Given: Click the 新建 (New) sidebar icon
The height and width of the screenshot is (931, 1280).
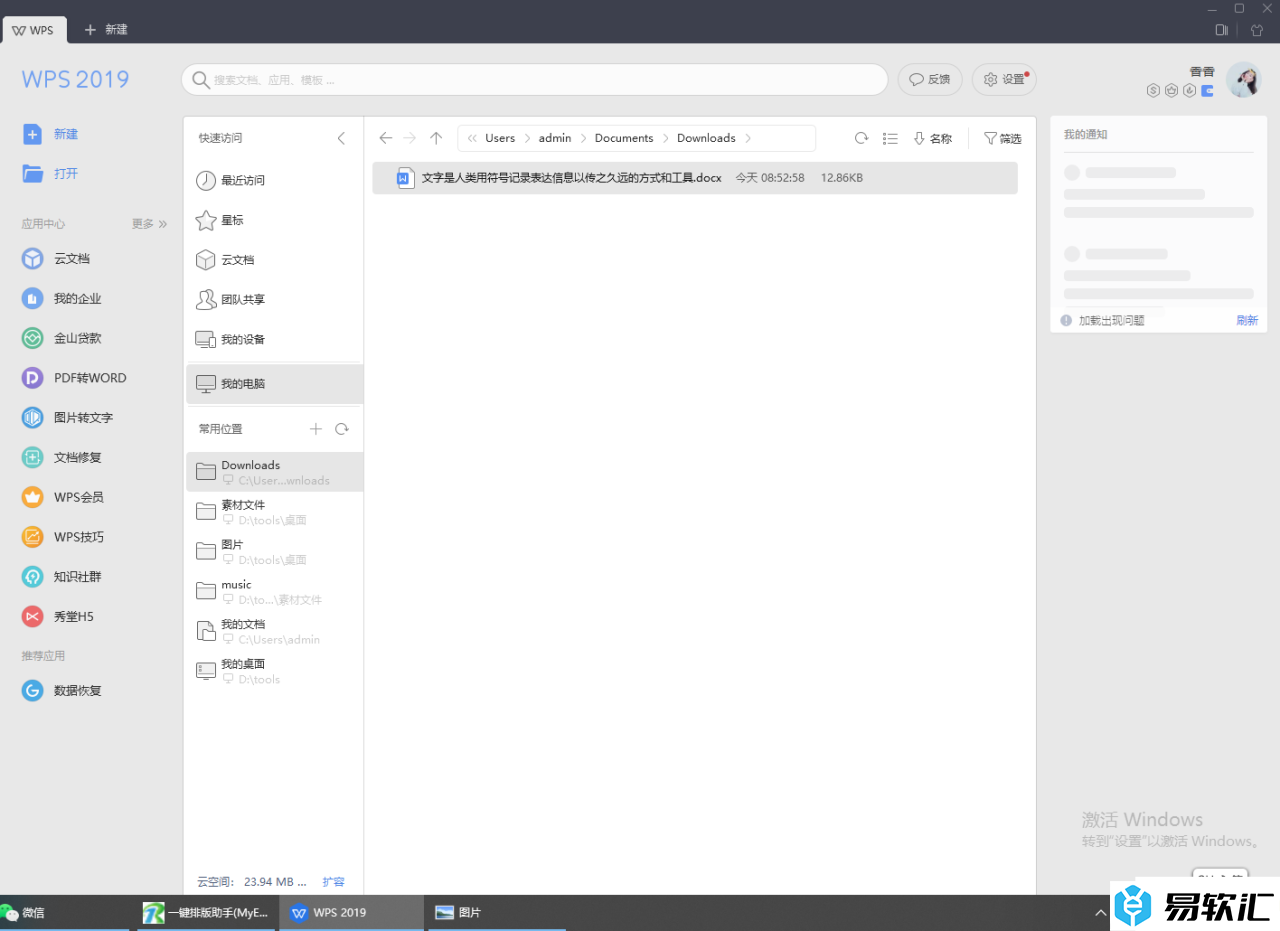Looking at the screenshot, I should pos(33,134).
